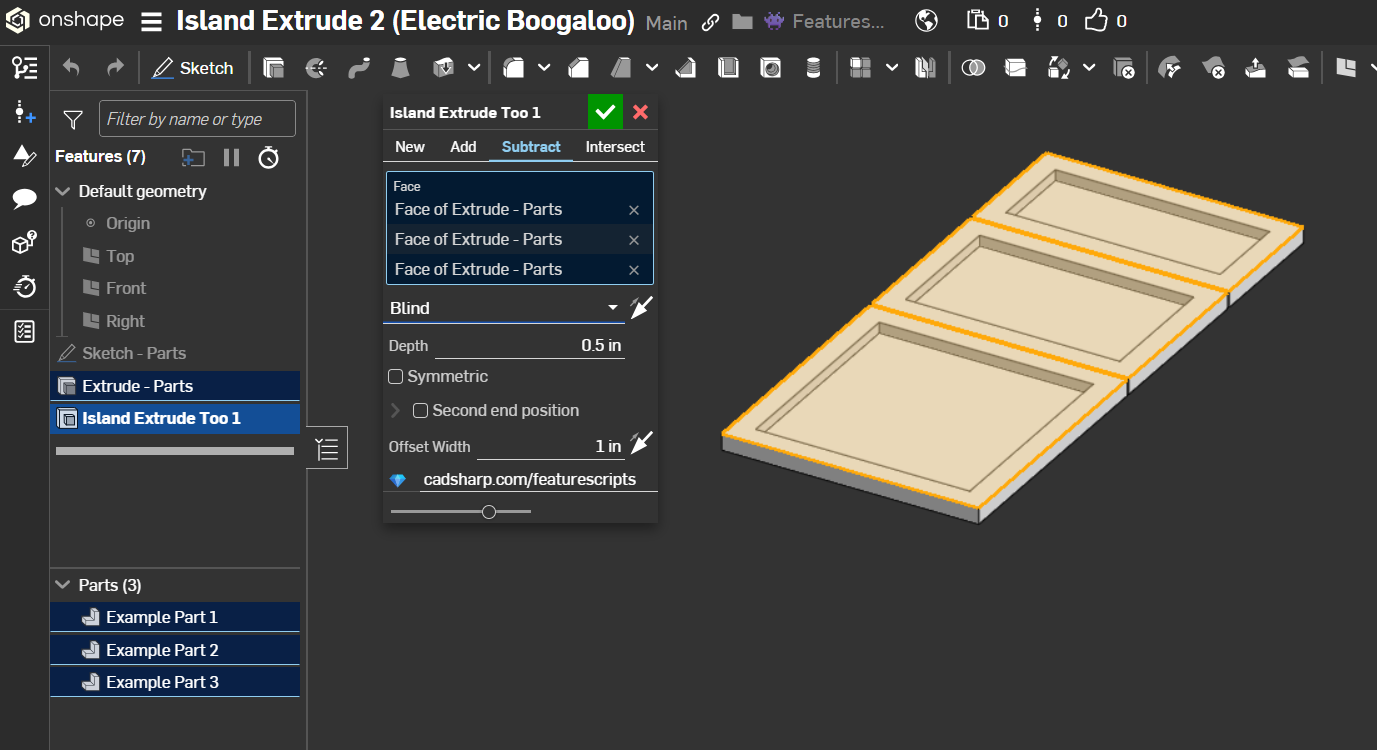Undo the last action
Viewport: 1377px width, 750px height.
pos(71,68)
